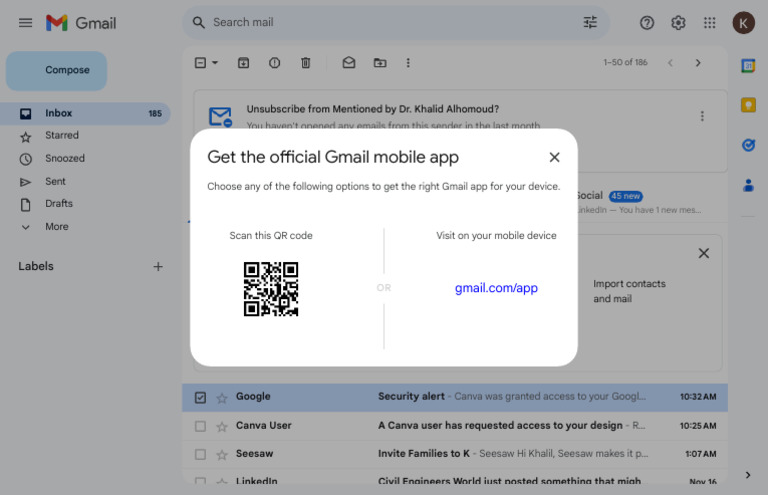This screenshot has height=495, width=768.
Task: Toggle the select-all checkbox
Action: 200,63
